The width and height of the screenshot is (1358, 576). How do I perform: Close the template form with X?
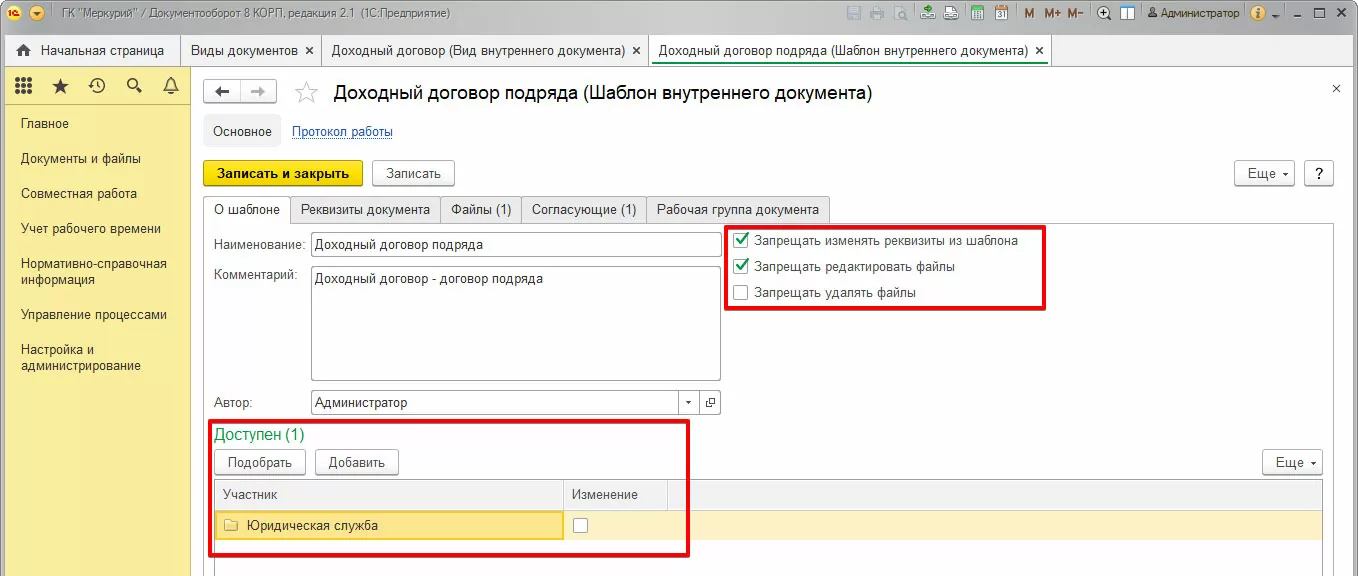(1336, 89)
